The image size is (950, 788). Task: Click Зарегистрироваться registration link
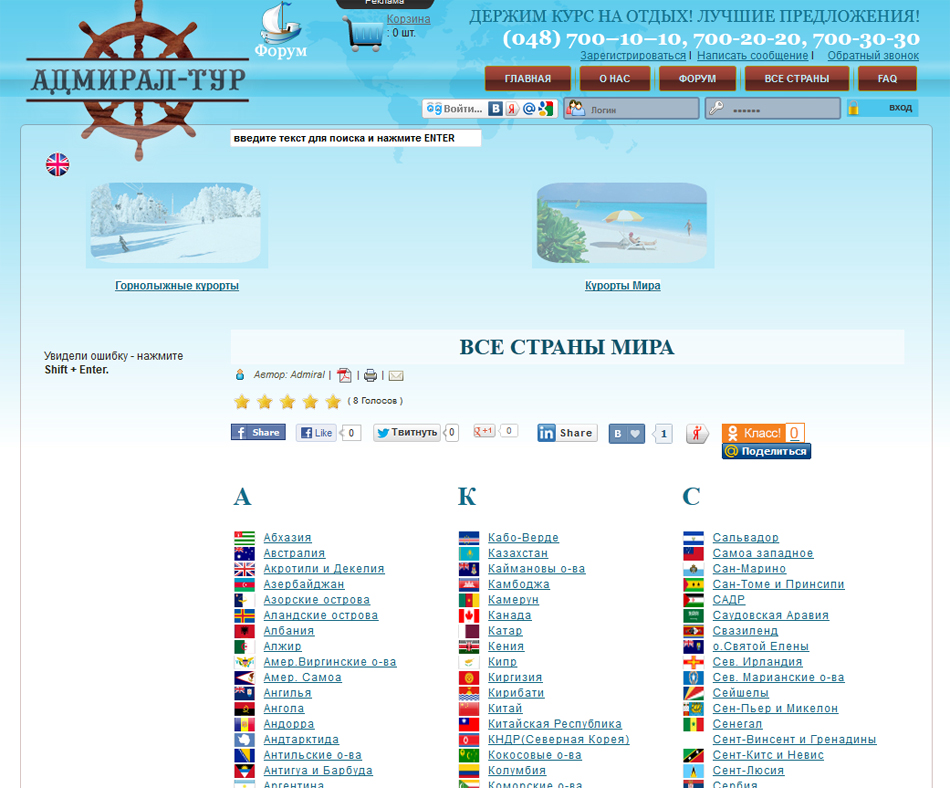[x=633, y=56]
